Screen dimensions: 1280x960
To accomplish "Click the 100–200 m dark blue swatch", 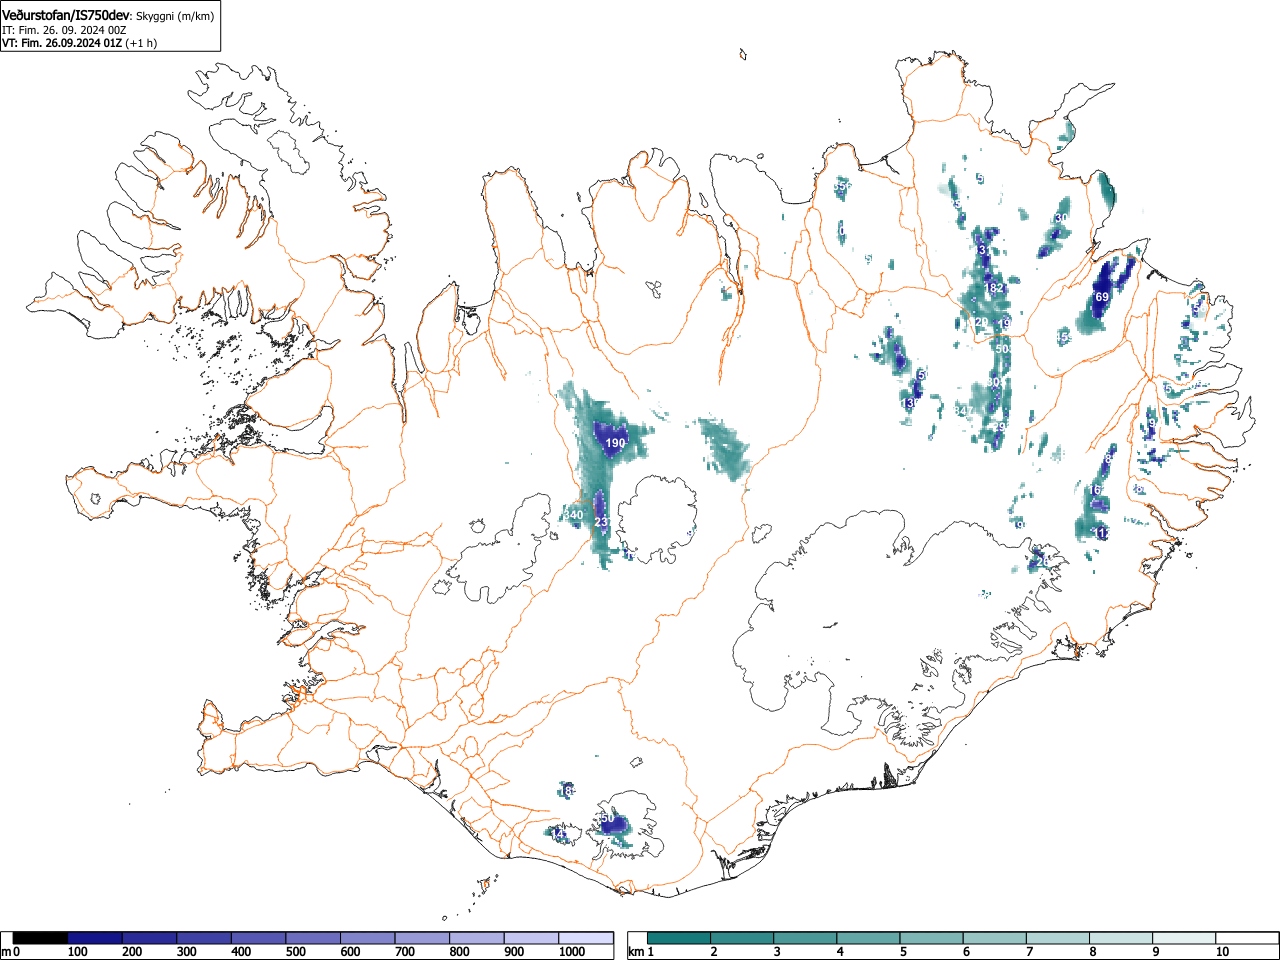I will [95, 938].
